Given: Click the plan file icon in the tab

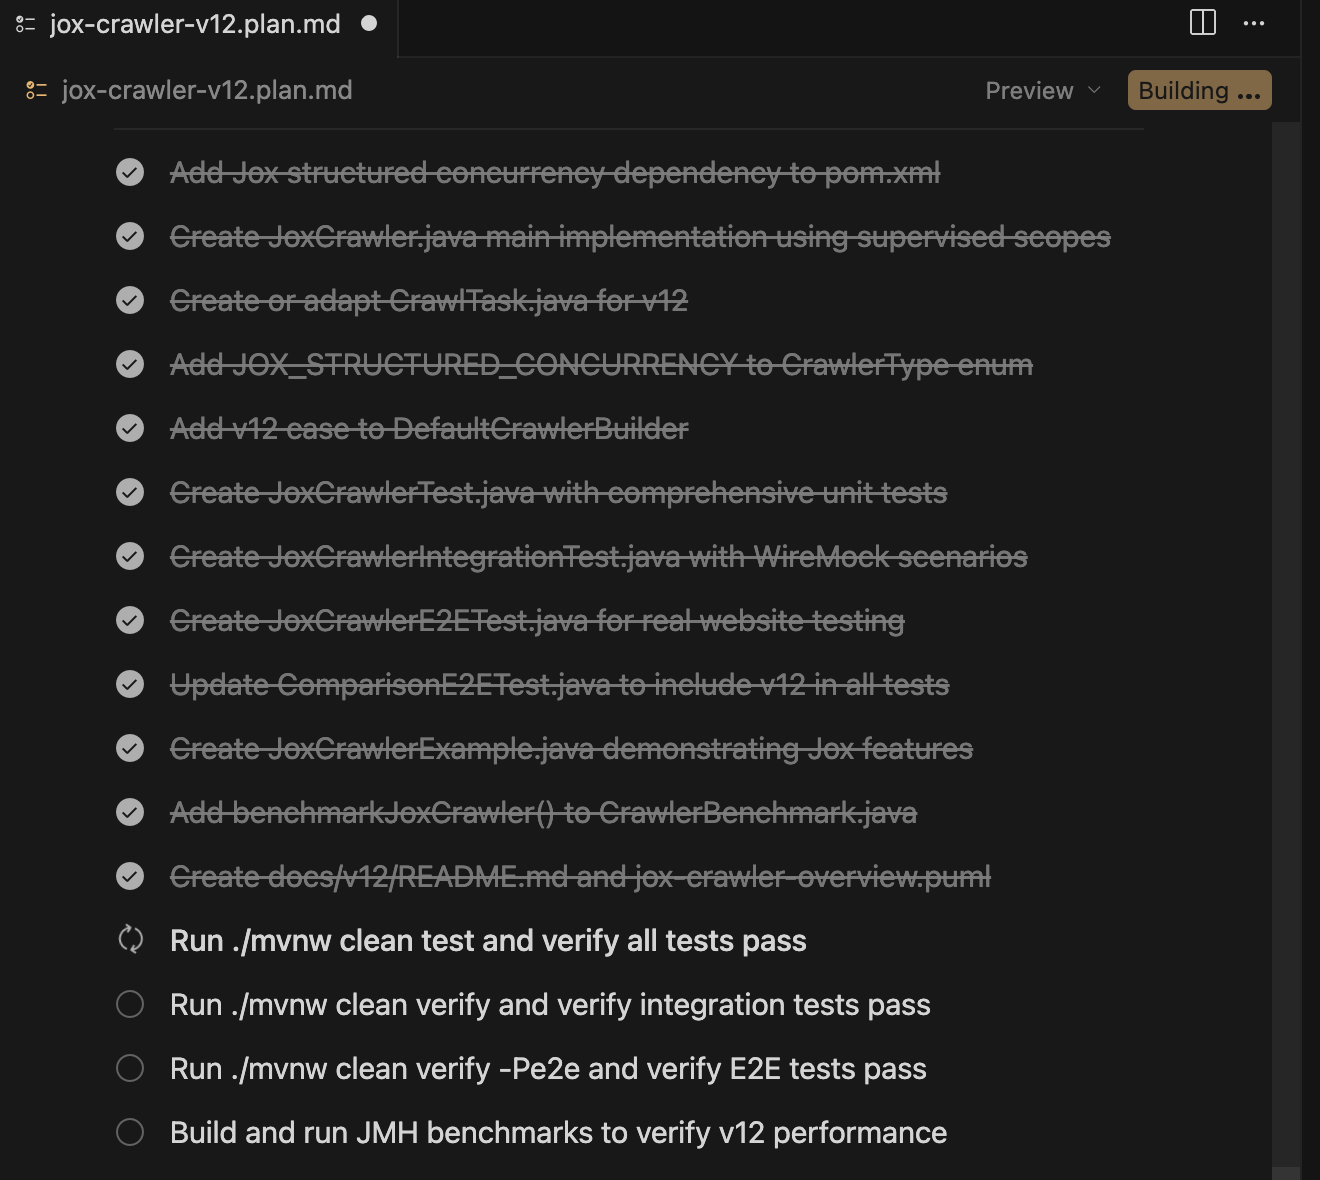Looking at the screenshot, I should [26, 24].
